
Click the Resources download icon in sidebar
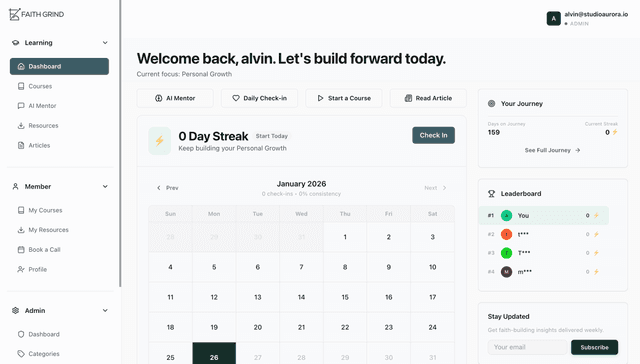[21, 126]
